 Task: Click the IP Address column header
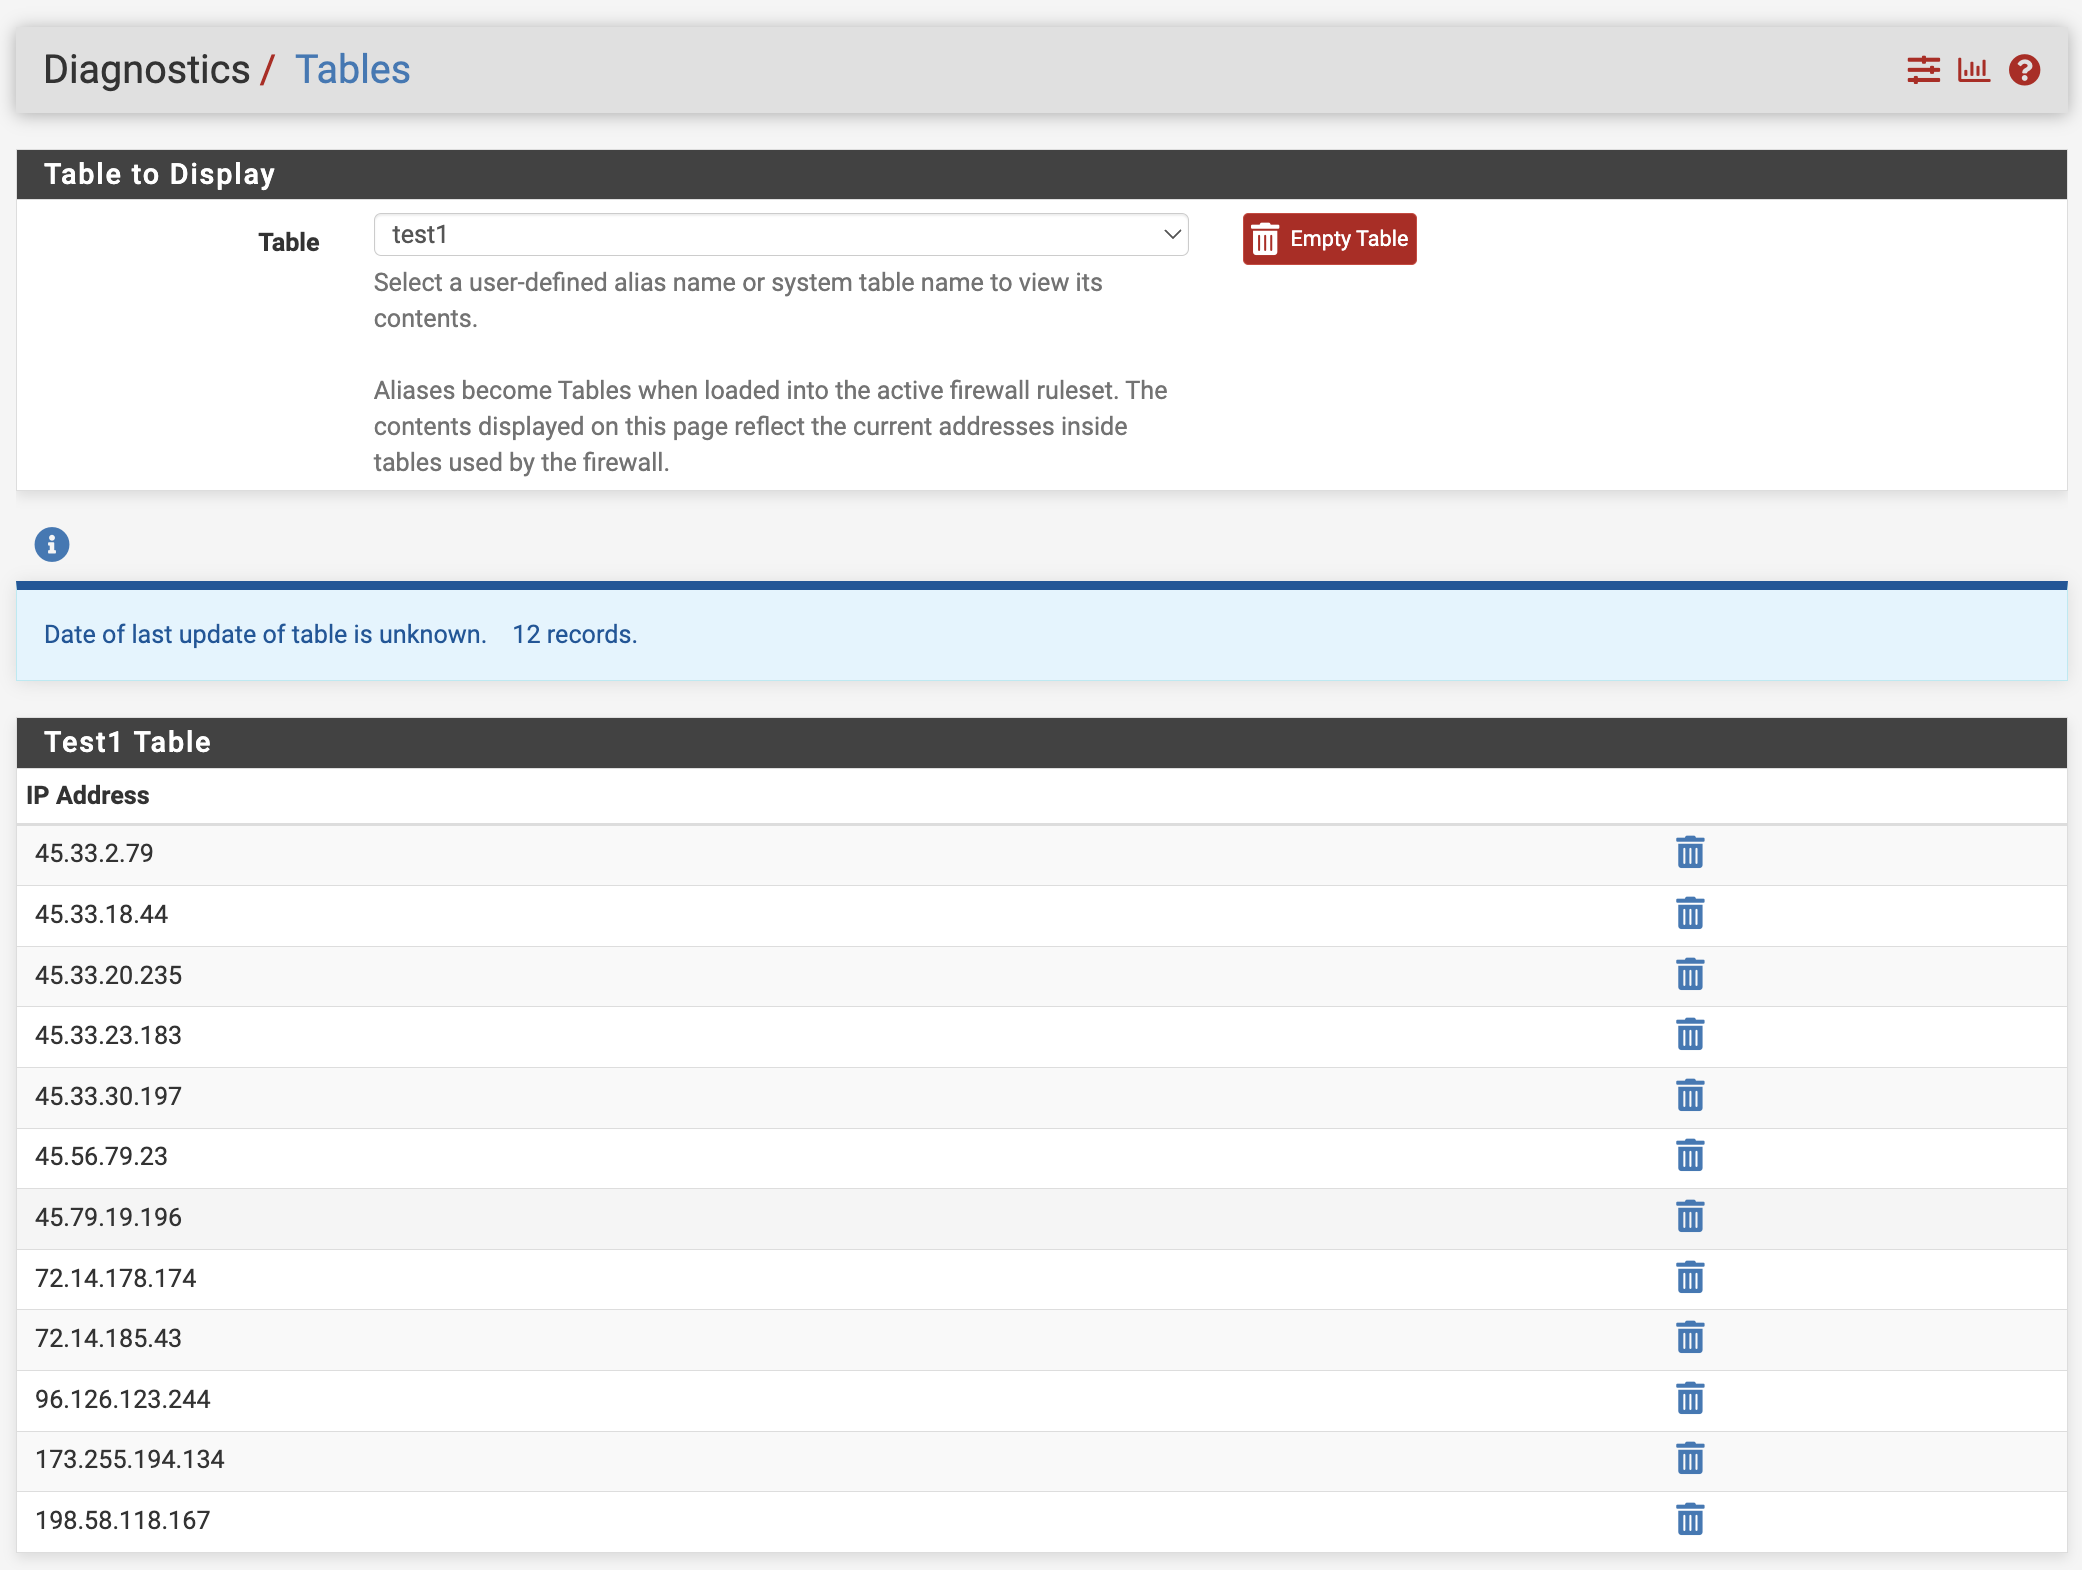(88, 796)
